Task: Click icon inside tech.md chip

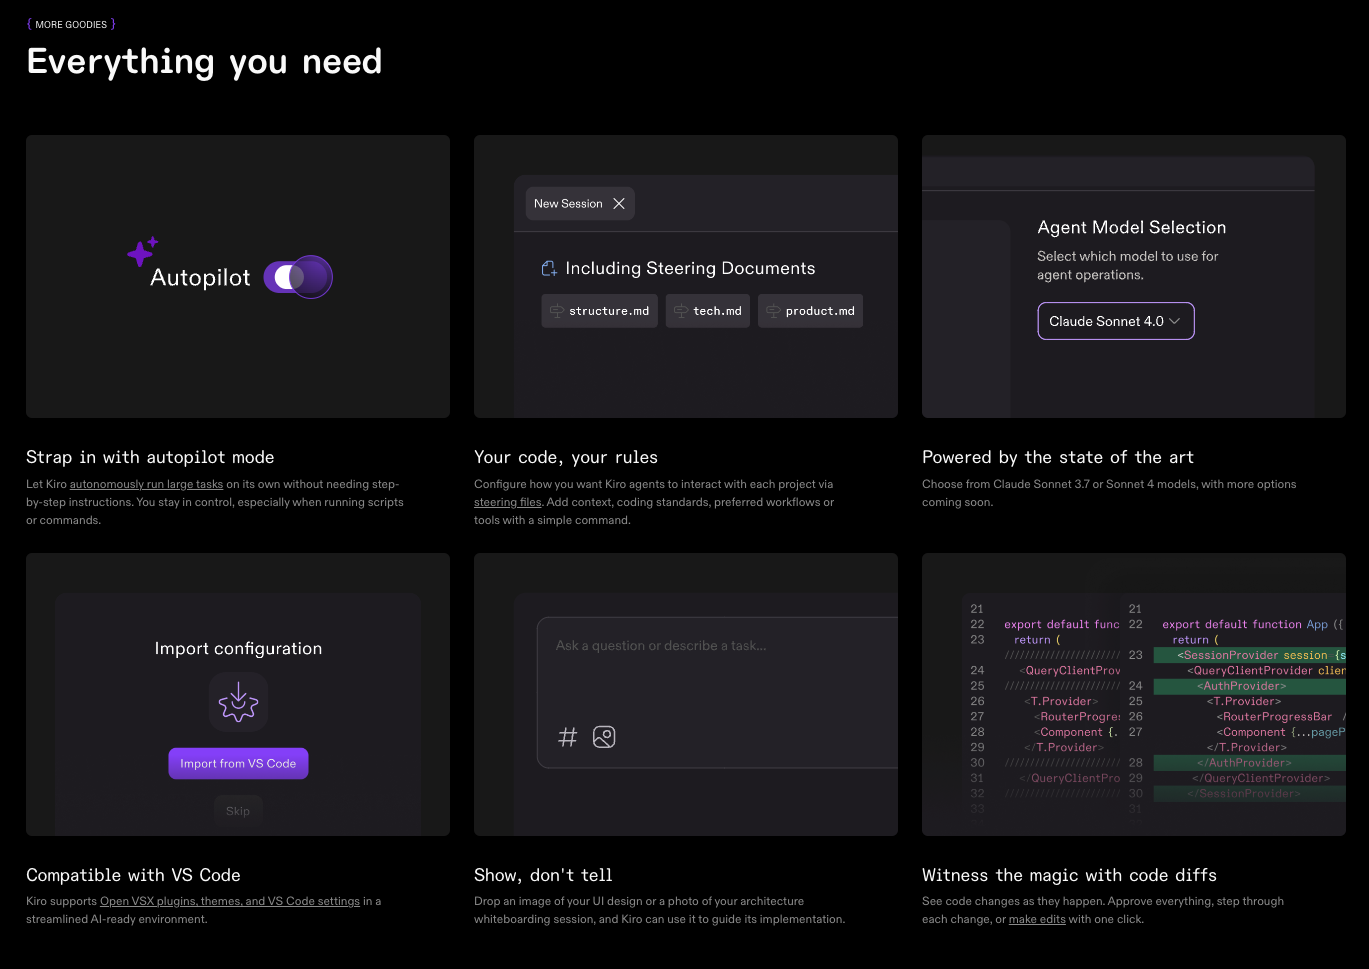Action: point(681,311)
